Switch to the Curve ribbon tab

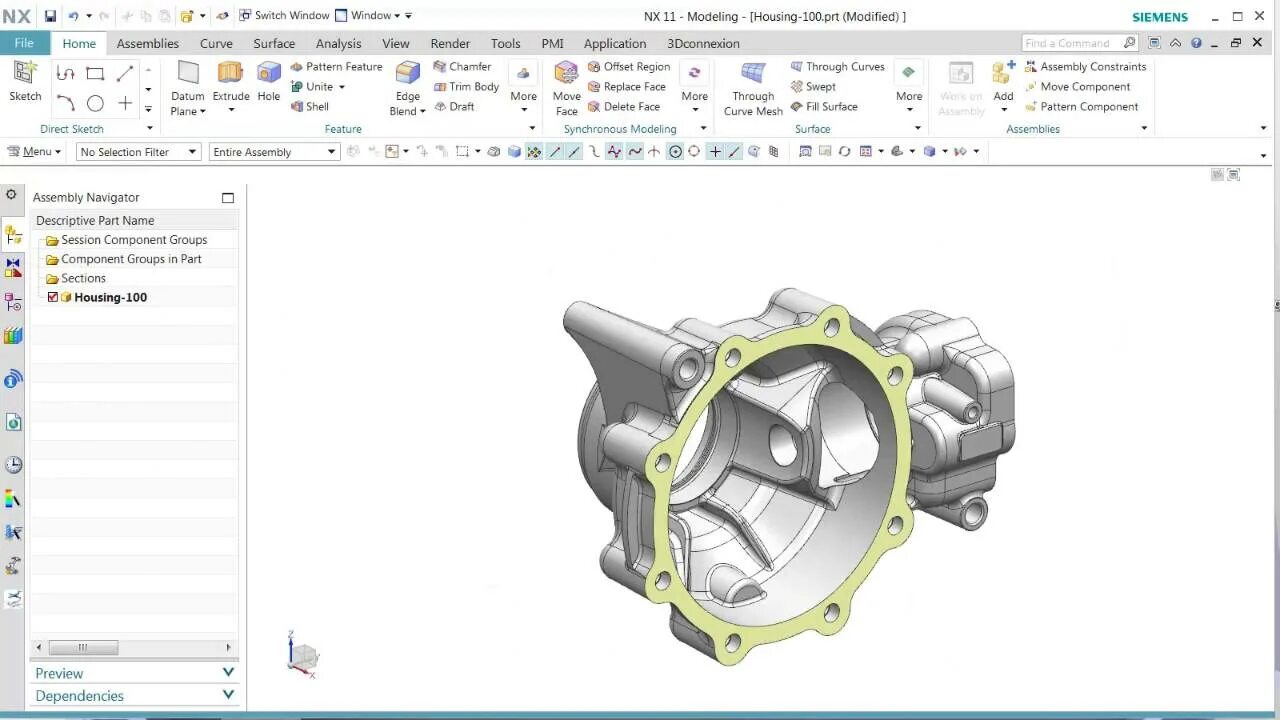pos(216,43)
